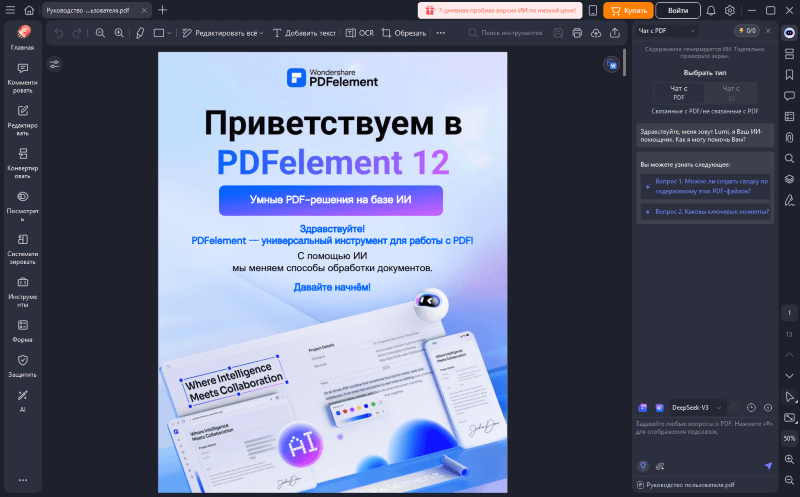
Task: Expand the select cursor tool options
Action: (x=789, y=396)
